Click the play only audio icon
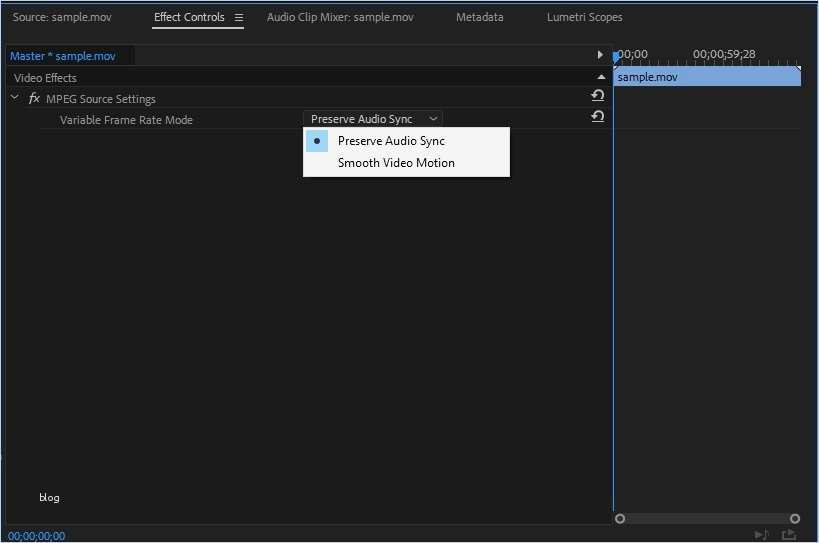The height and width of the screenshot is (543, 819). [762, 535]
